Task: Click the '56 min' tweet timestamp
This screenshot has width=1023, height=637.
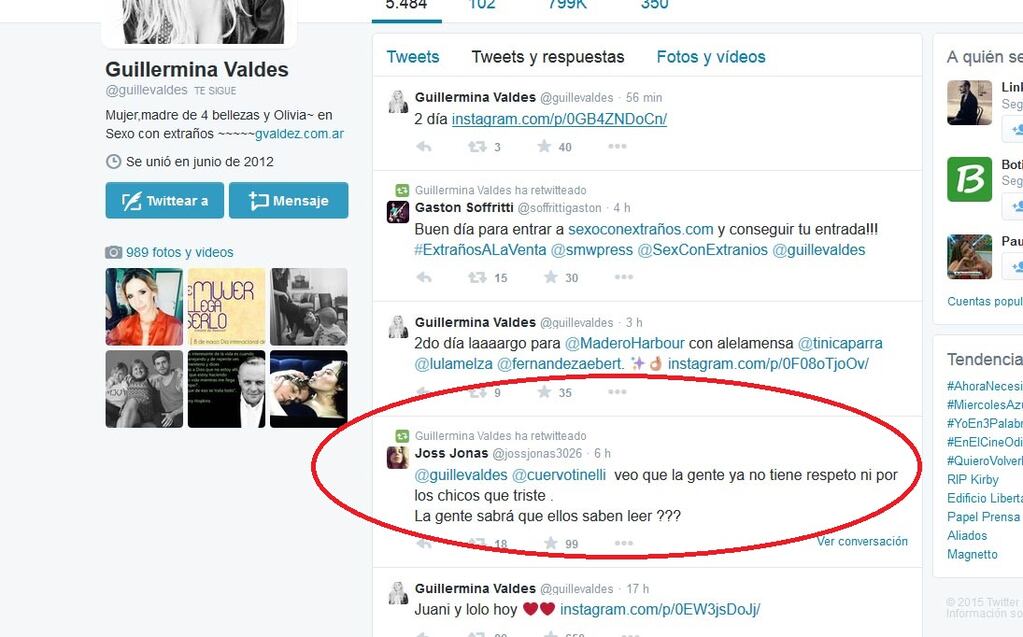Action: point(644,97)
